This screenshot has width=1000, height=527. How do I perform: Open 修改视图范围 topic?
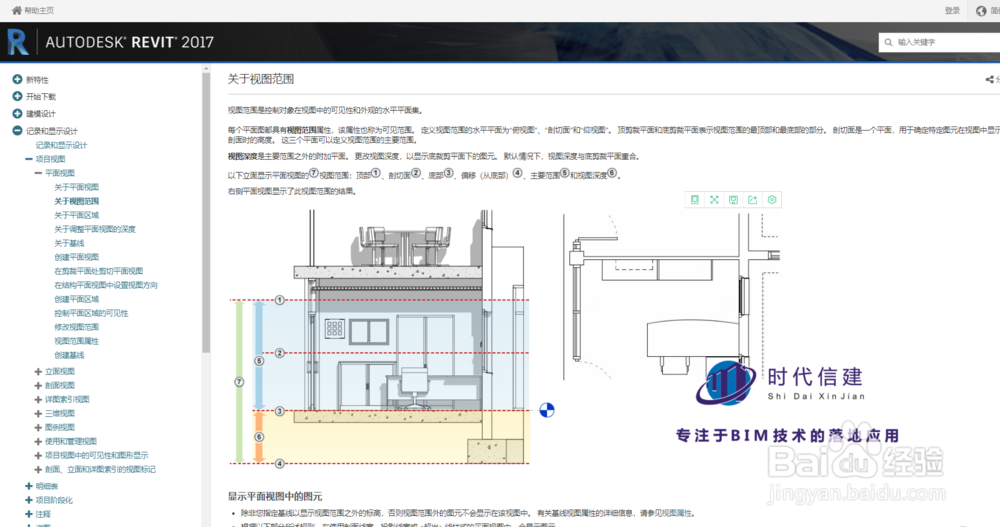point(77,327)
